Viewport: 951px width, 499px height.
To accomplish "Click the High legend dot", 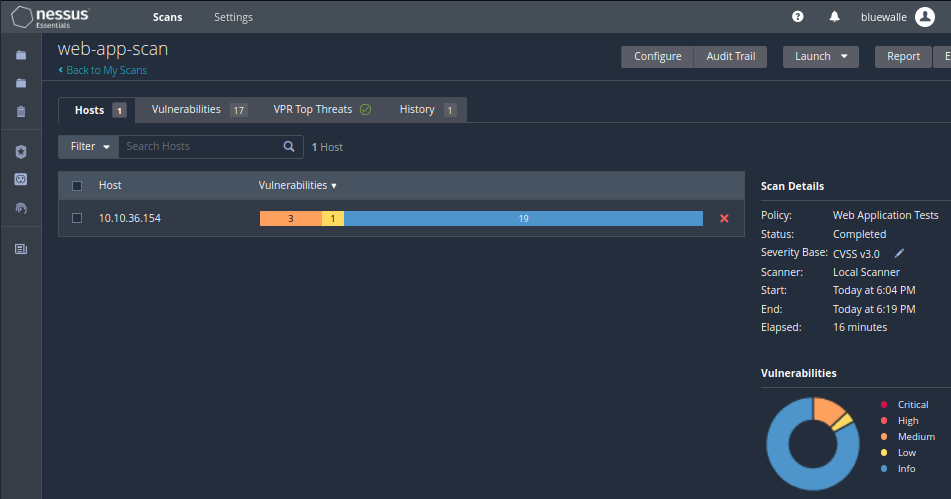I will 884,420.
